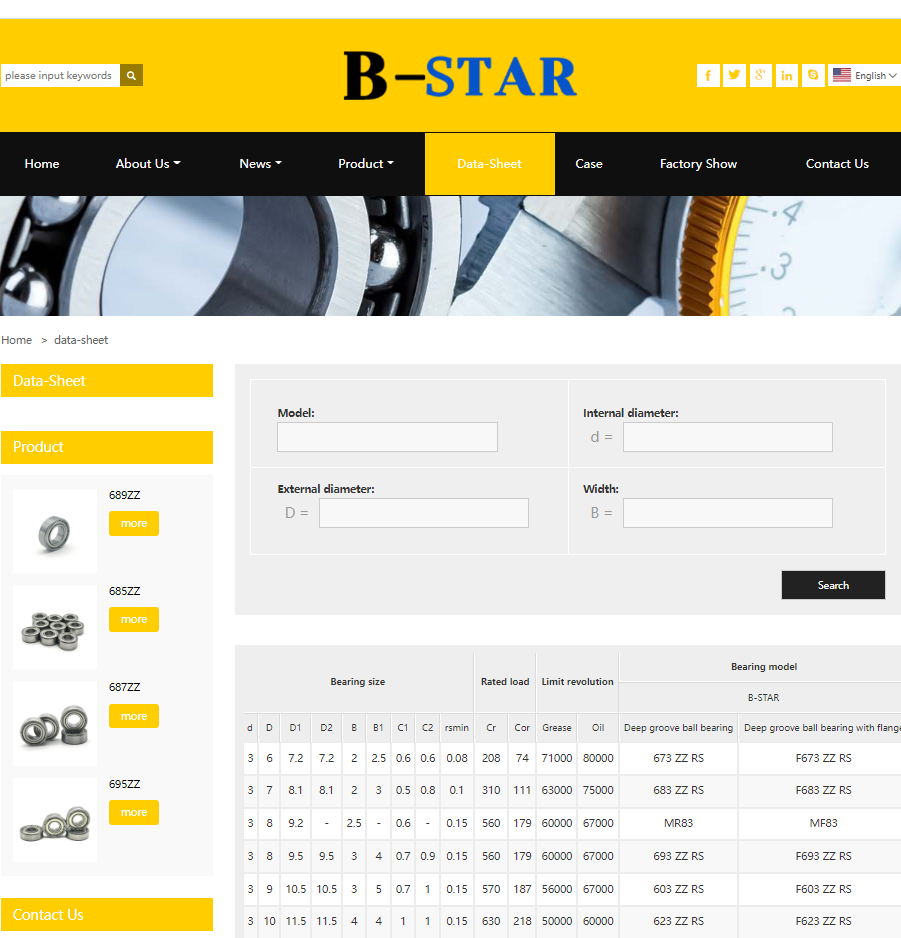Focus the Internal diameter d input
Viewport: 901px width, 938px height.
[x=728, y=437]
